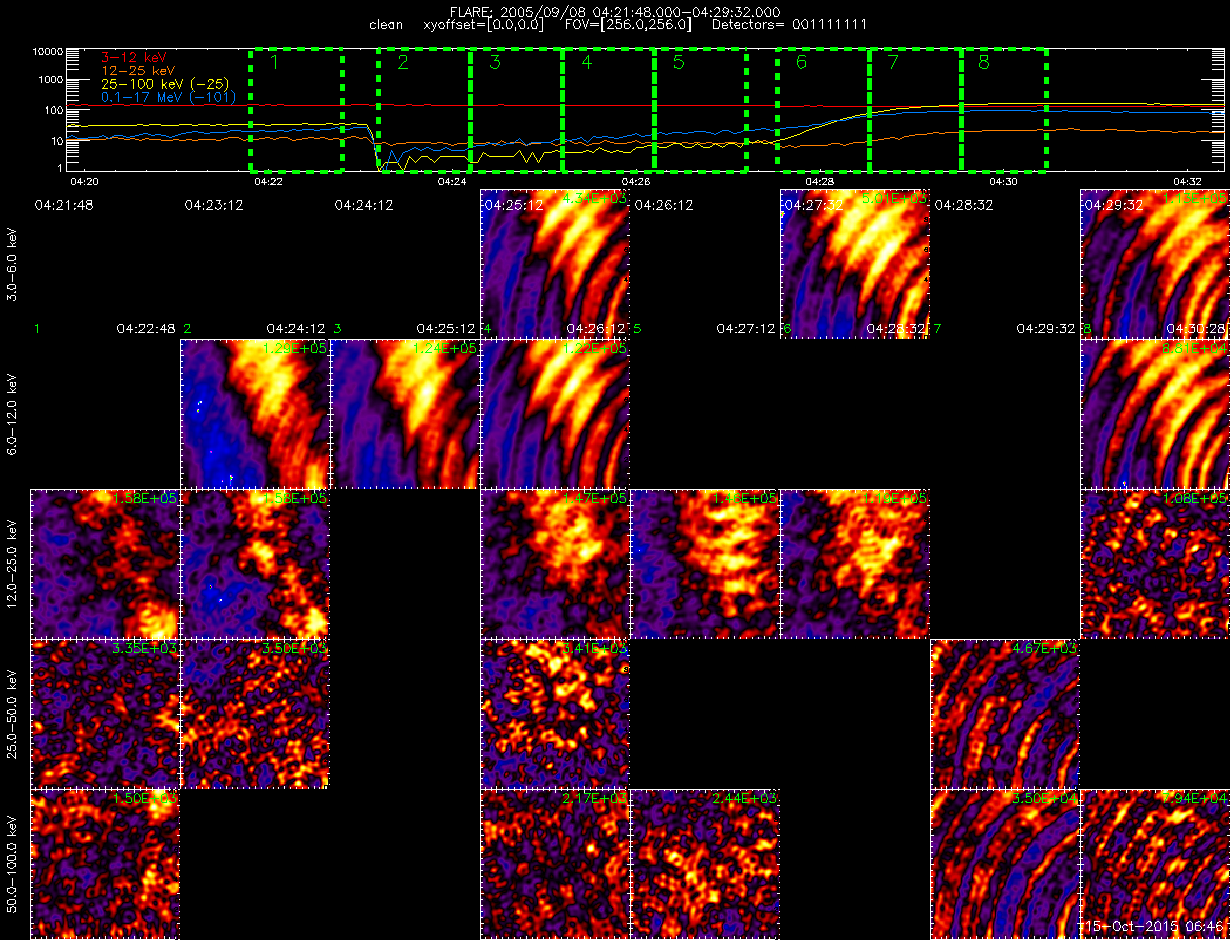Viewport: 1230px width, 940px height.
Task: Open the 25.0-50.0 keV image labeled 3.50E+03
Action: (x=255, y=714)
